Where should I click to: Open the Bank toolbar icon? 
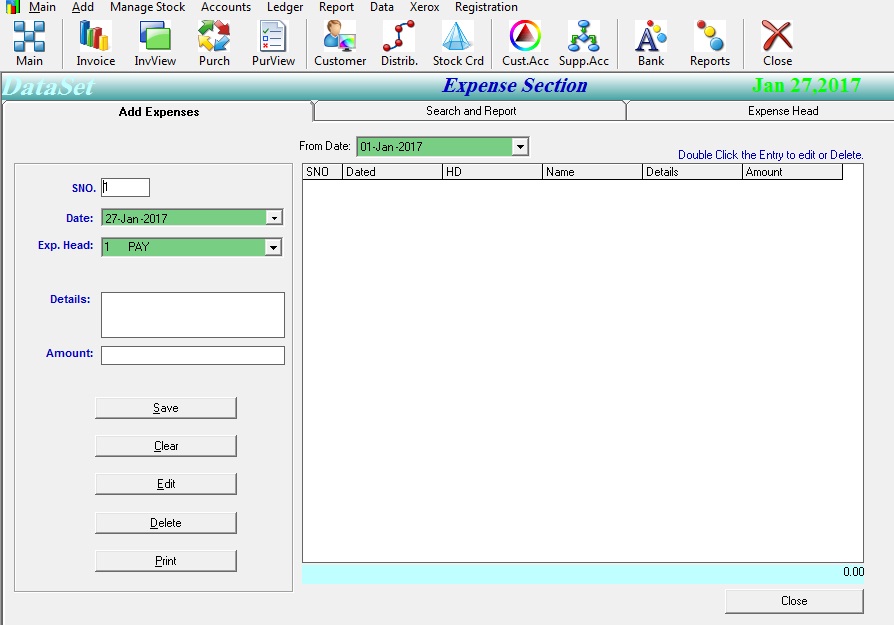[x=651, y=44]
